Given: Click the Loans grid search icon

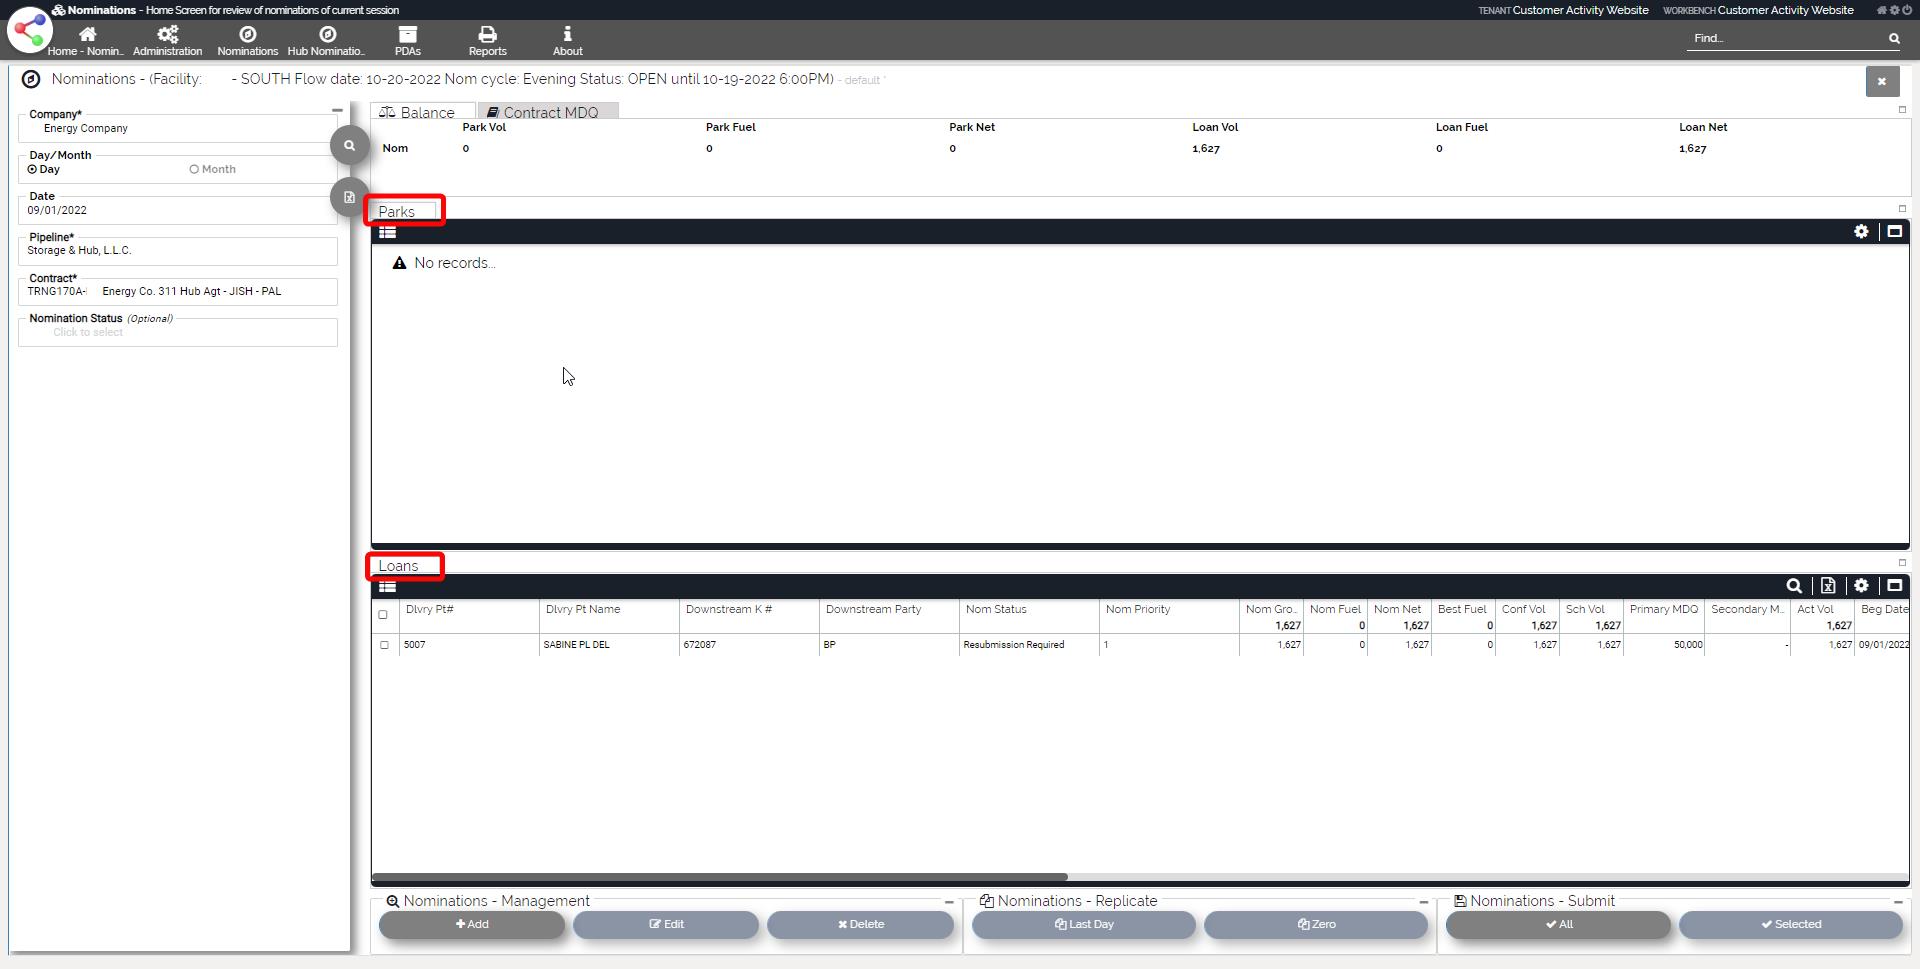Looking at the screenshot, I should [1794, 586].
